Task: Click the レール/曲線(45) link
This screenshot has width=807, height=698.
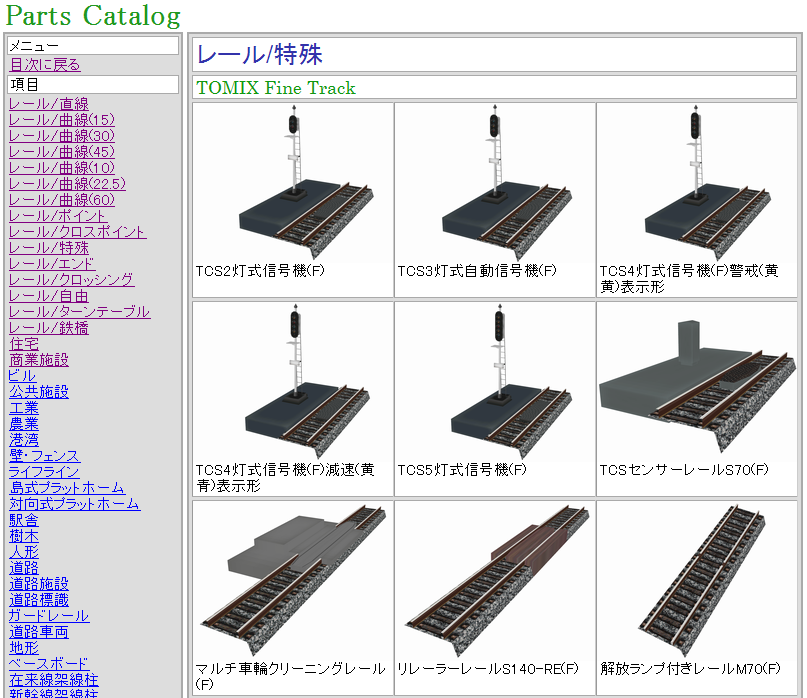Action: [x=62, y=152]
